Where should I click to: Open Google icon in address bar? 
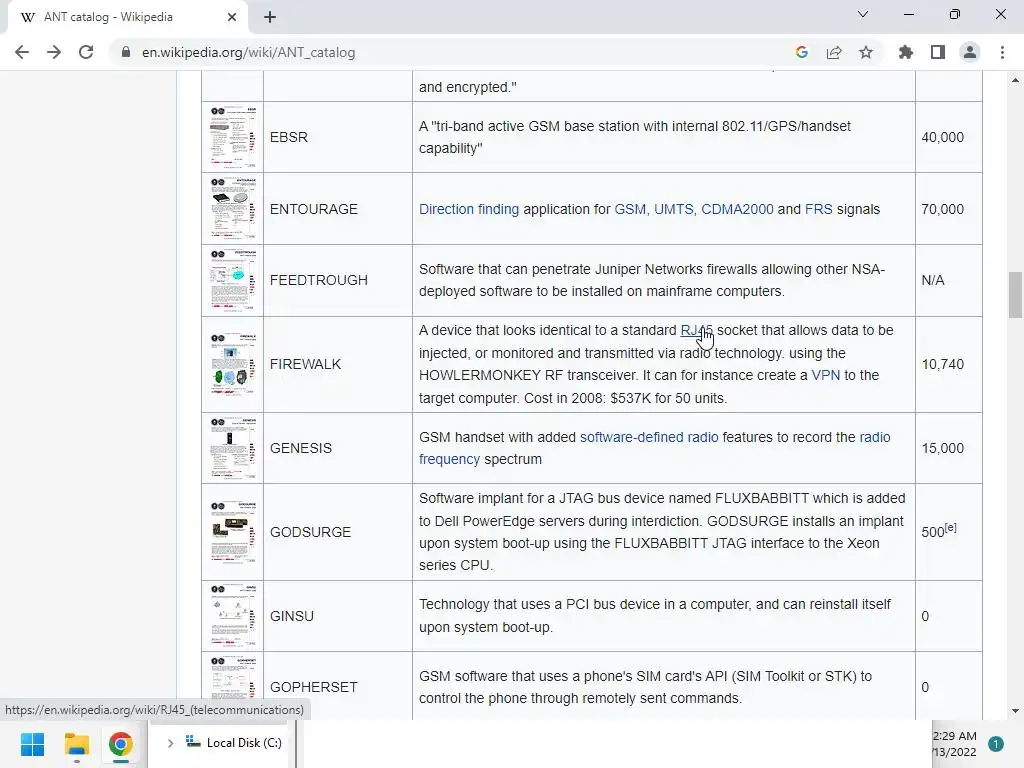802,52
